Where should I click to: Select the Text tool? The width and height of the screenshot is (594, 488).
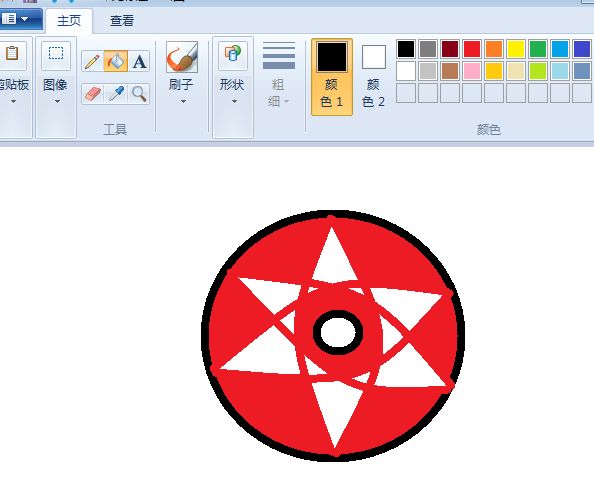[x=139, y=61]
